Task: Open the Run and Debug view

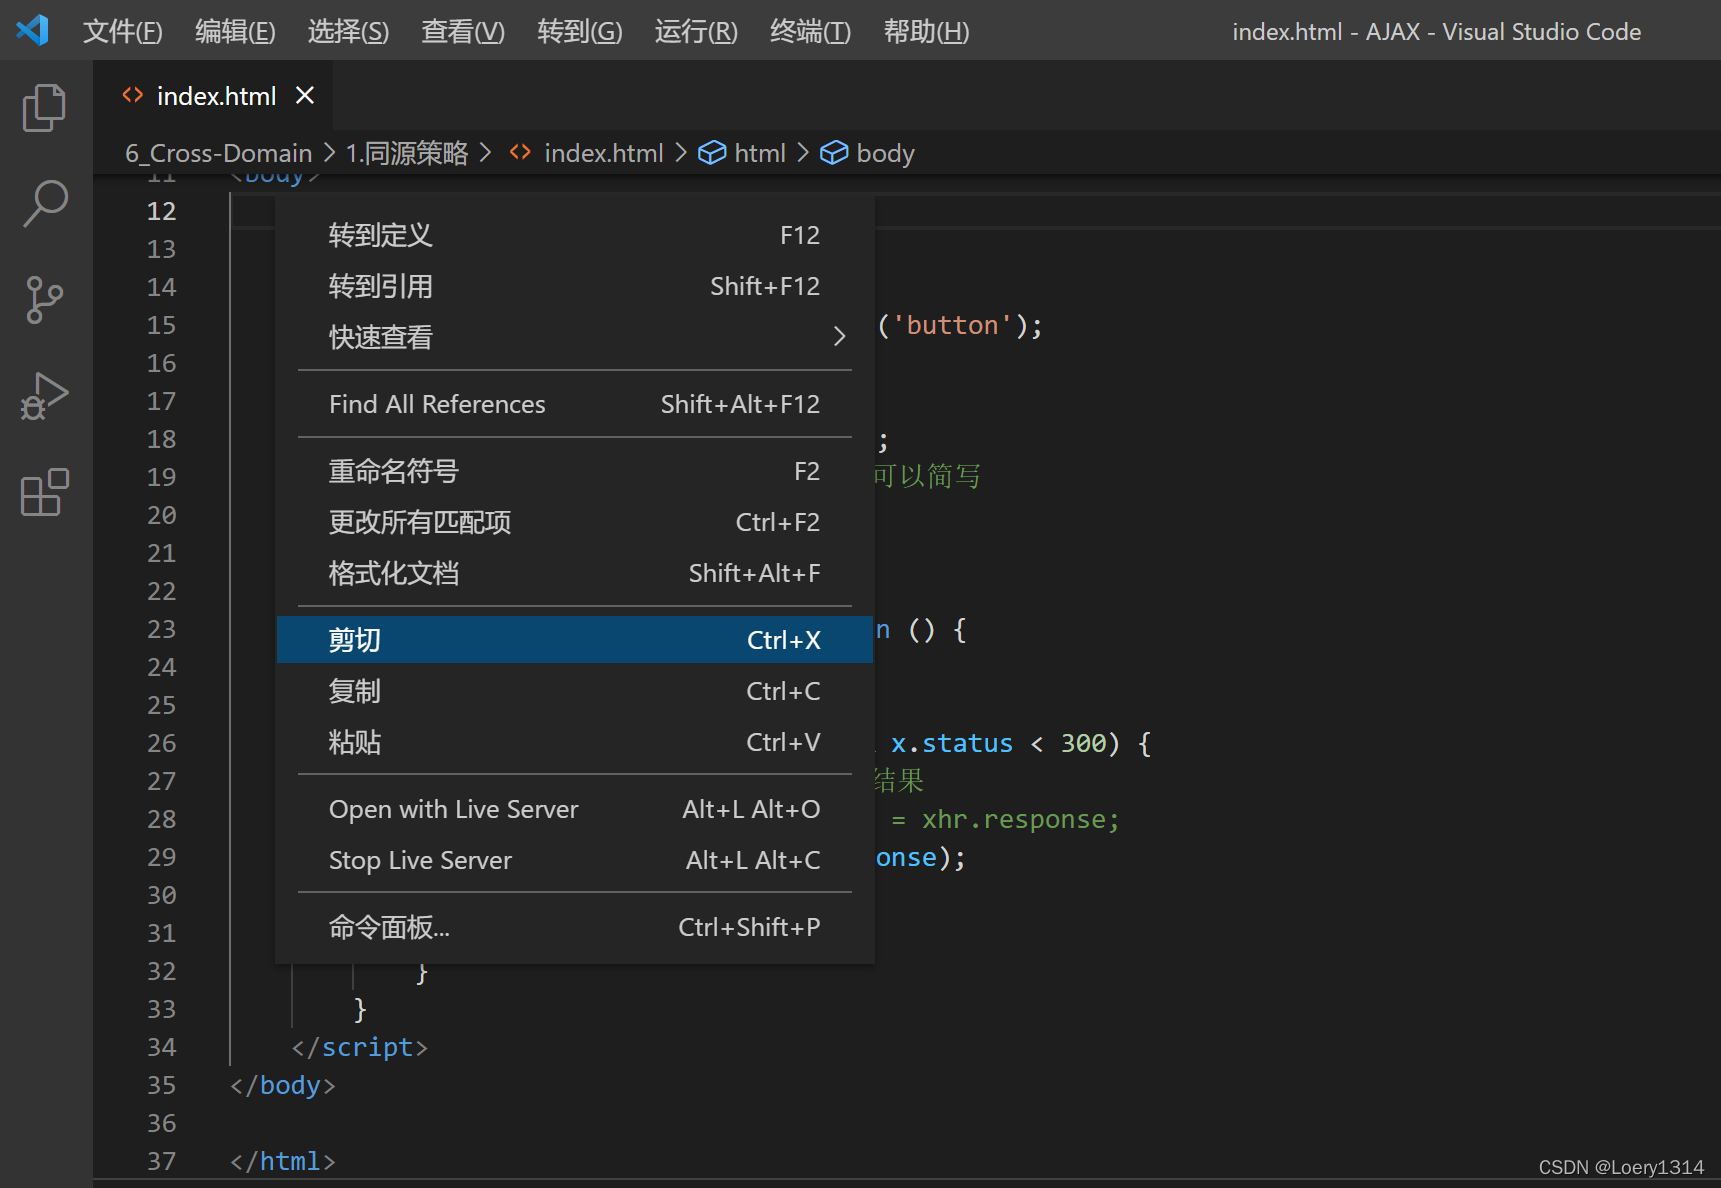Action: 44,396
